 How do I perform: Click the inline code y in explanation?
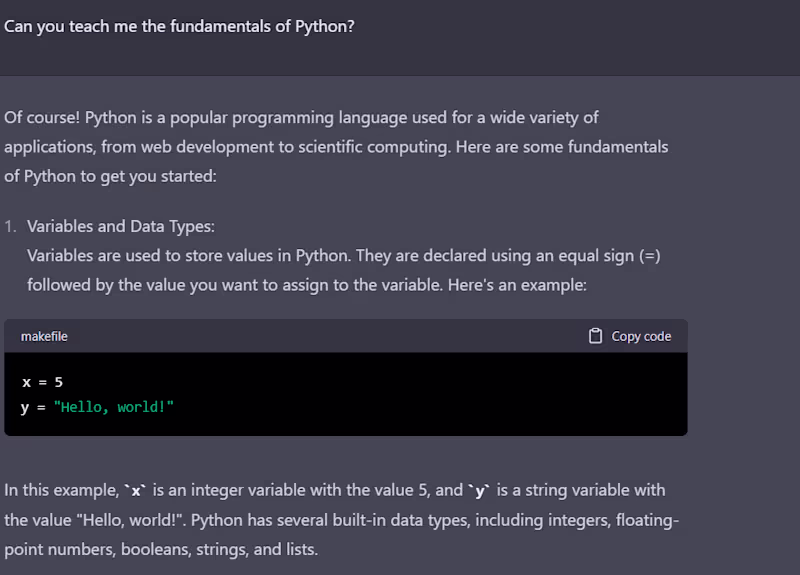coord(481,490)
